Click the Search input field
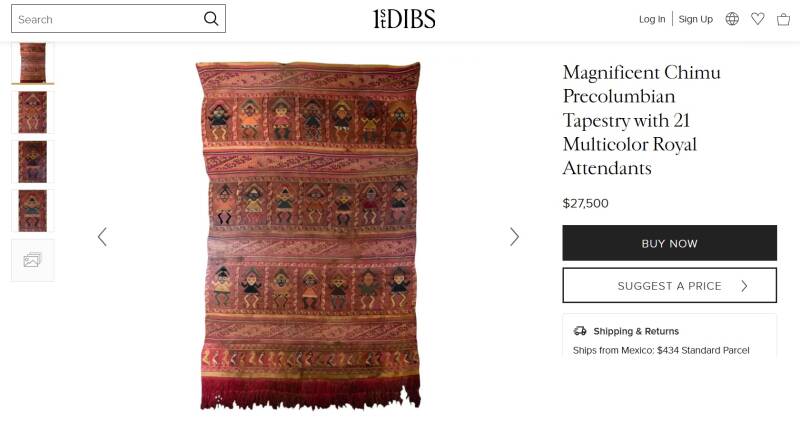The image size is (800, 423). tap(107, 19)
